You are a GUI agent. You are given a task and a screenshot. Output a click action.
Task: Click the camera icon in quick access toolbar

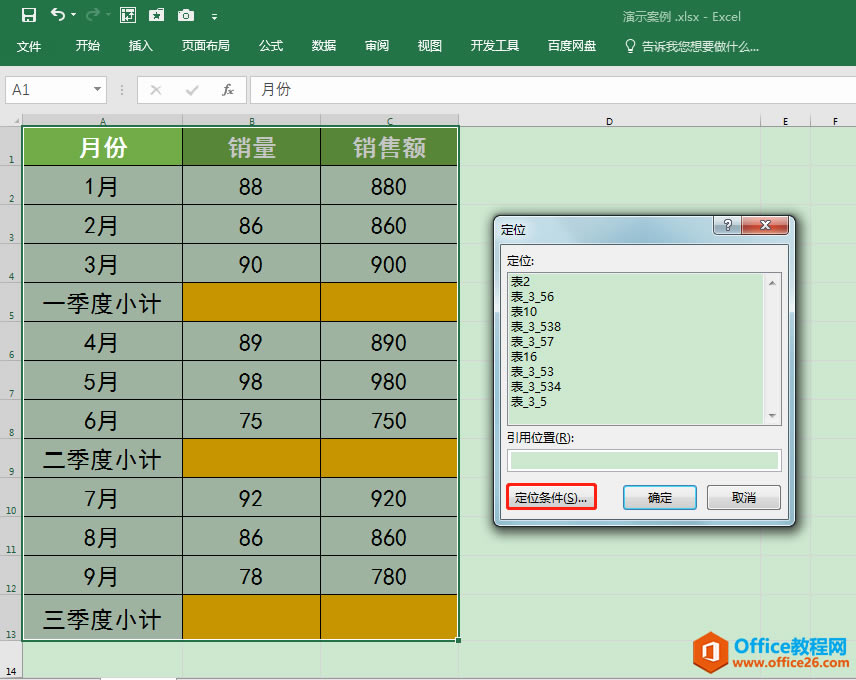186,15
